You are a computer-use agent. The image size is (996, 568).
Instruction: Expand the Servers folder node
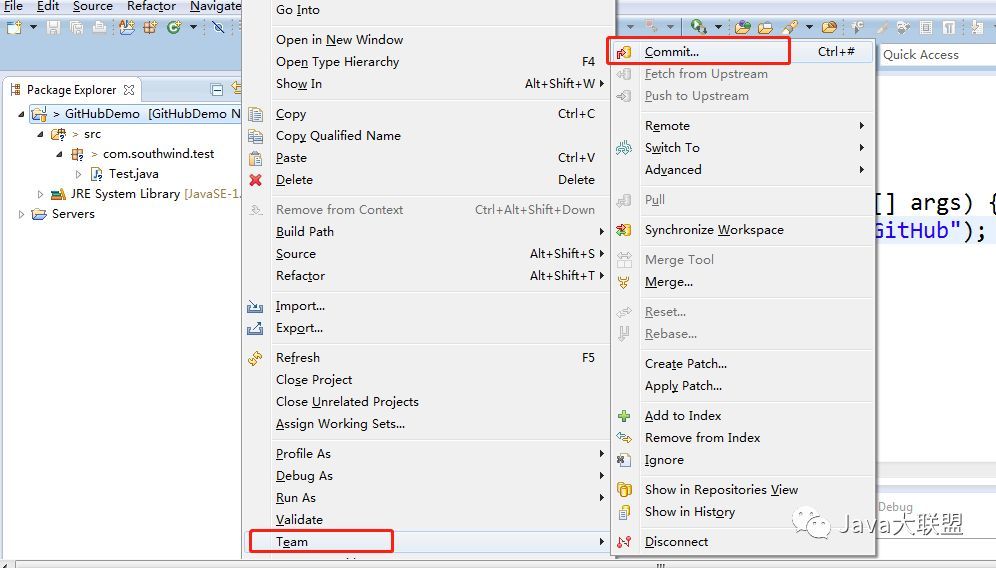pos(21,214)
